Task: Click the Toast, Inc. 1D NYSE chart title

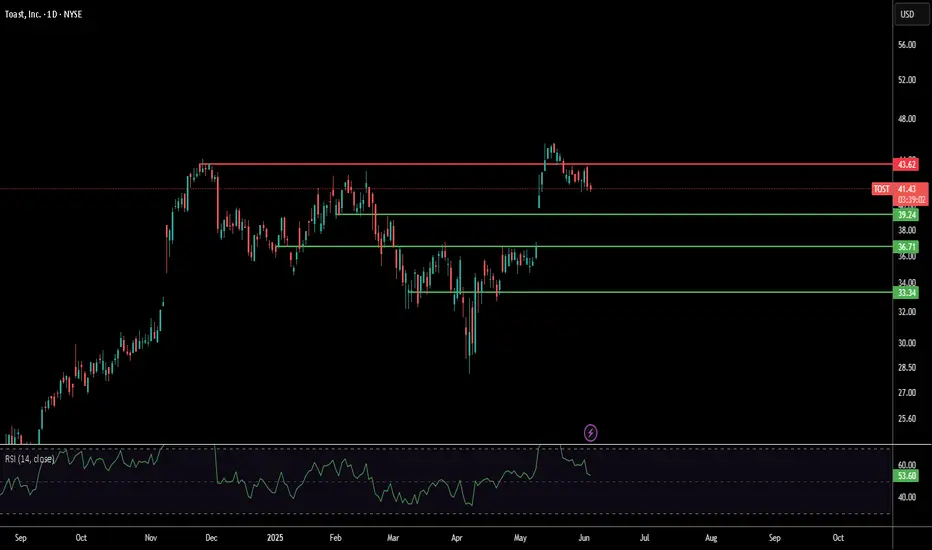Action: pos(43,14)
